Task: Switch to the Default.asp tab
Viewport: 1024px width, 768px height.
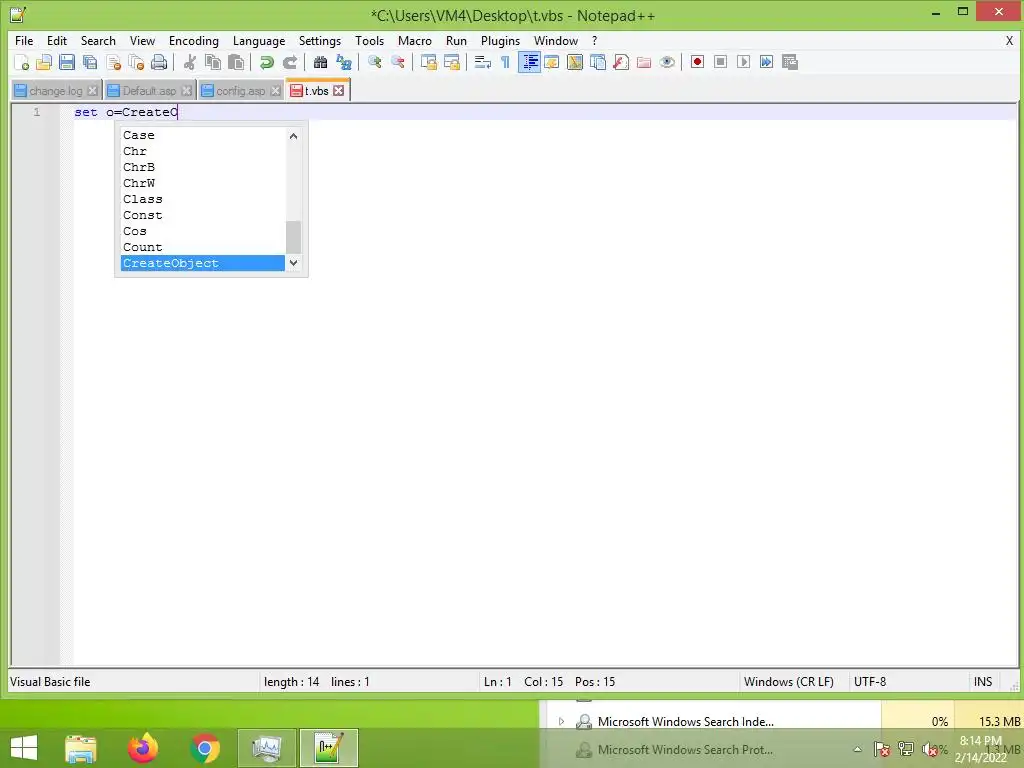Action: (x=149, y=91)
